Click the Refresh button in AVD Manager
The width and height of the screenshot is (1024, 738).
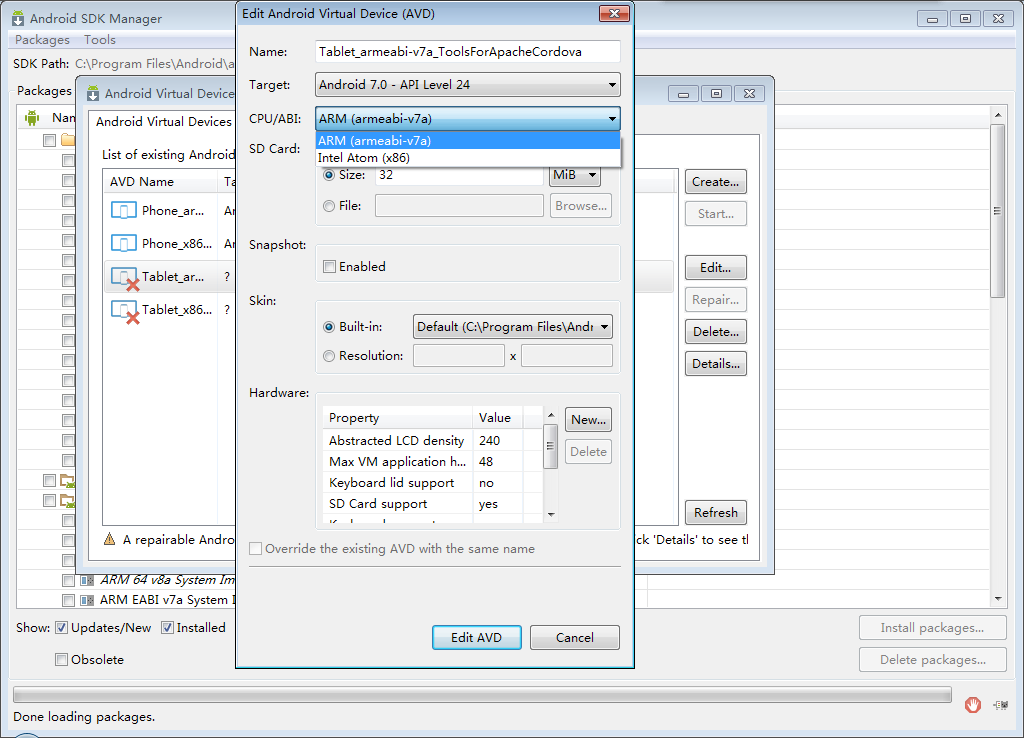click(716, 513)
